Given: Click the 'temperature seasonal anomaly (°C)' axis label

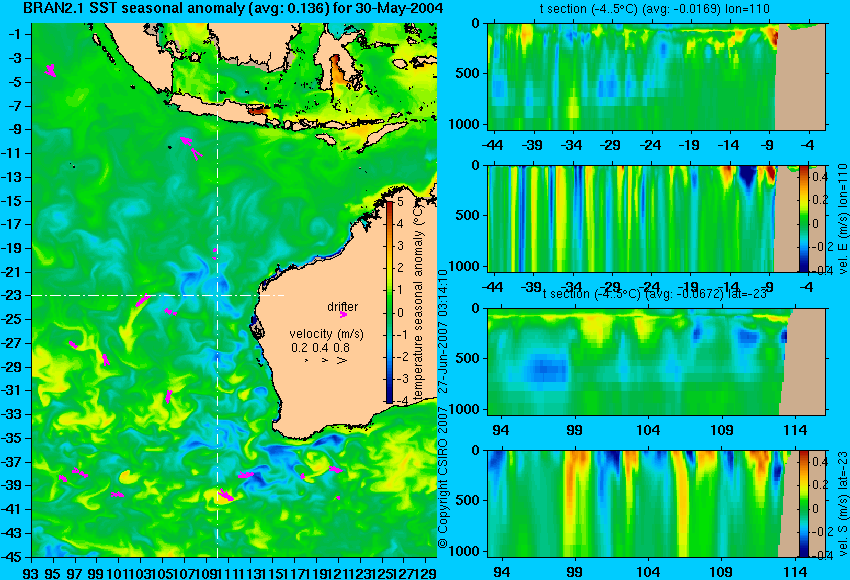Looking at the screenshot, I should 418,302.
